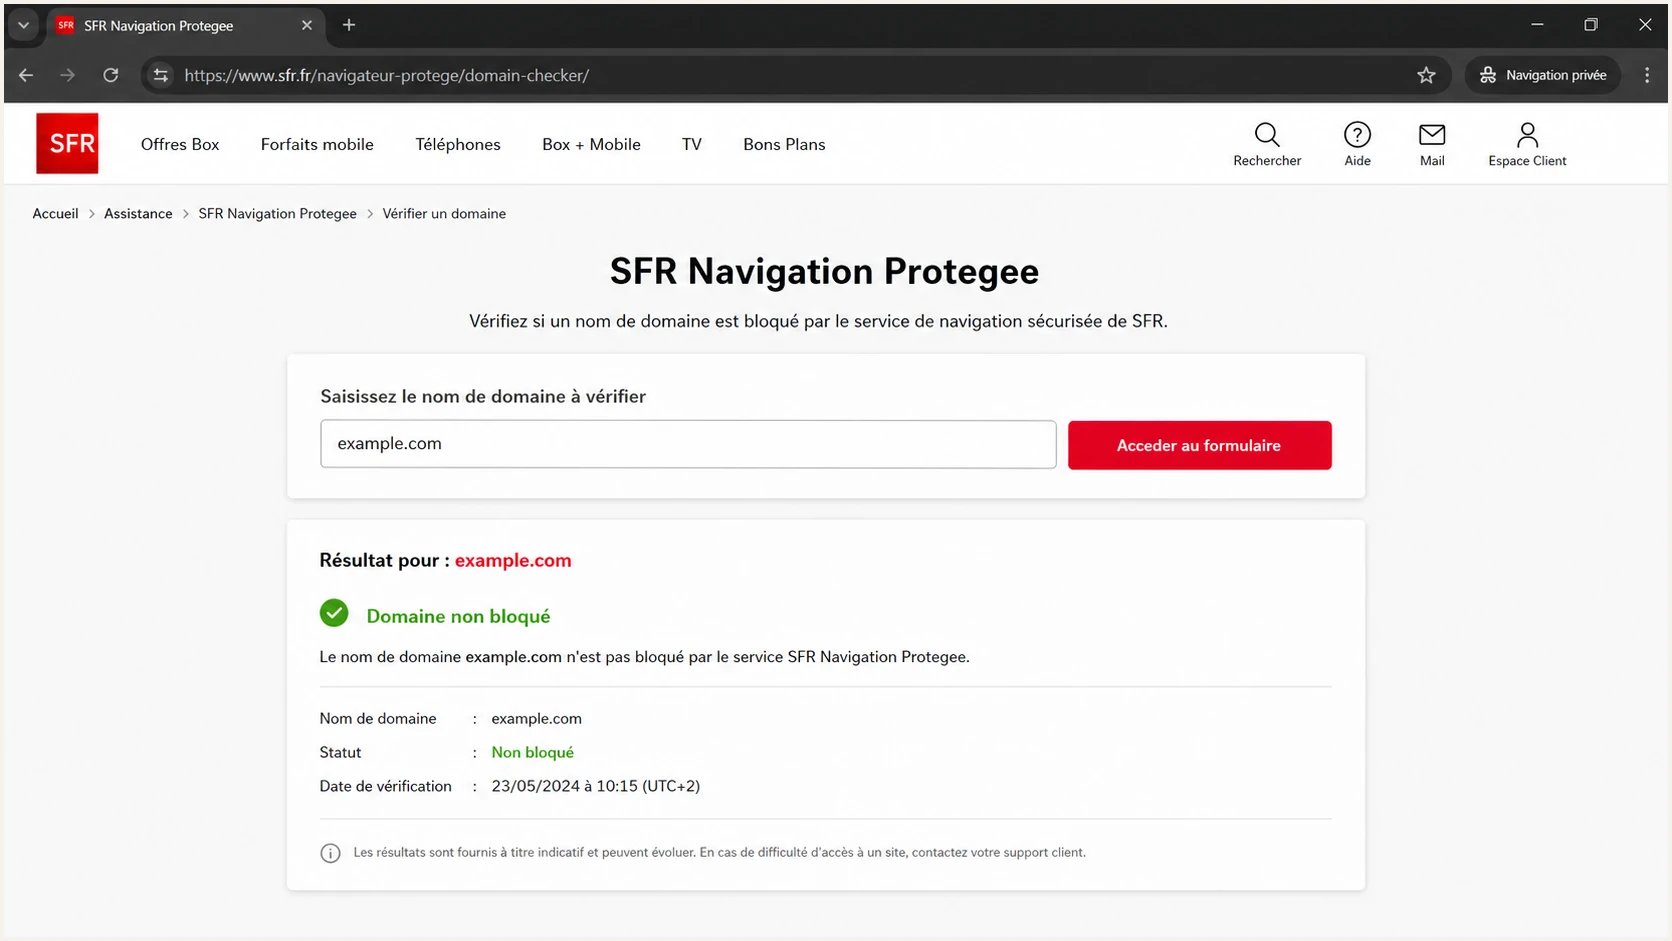Click the Non bloqué statut value
The width and height of the screenshot is (1672, 941).
(532, 752)
